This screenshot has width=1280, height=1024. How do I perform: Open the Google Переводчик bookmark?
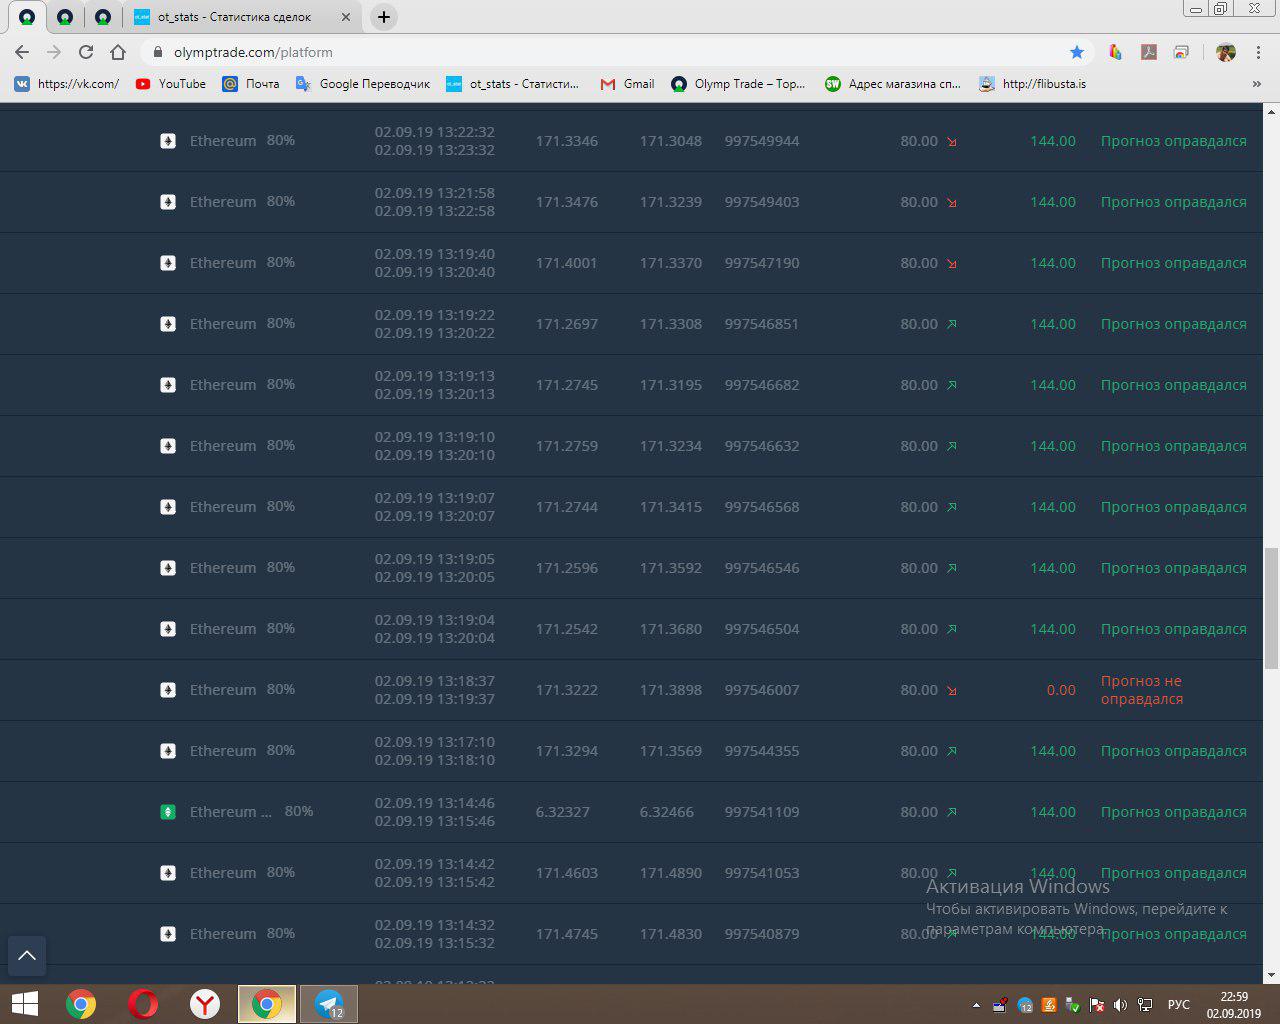[x=363, y=84]
